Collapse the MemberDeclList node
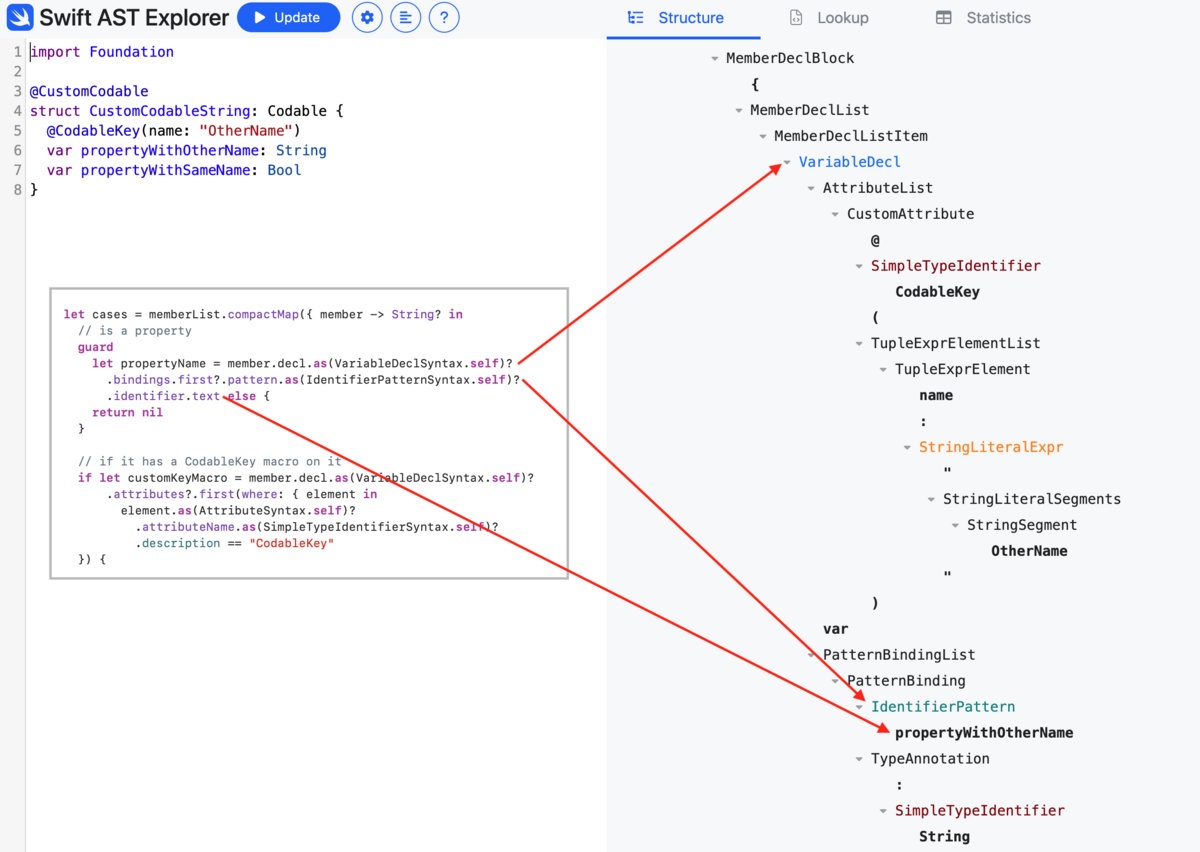The image size is (1200, 852). click(x=739, y=111)
